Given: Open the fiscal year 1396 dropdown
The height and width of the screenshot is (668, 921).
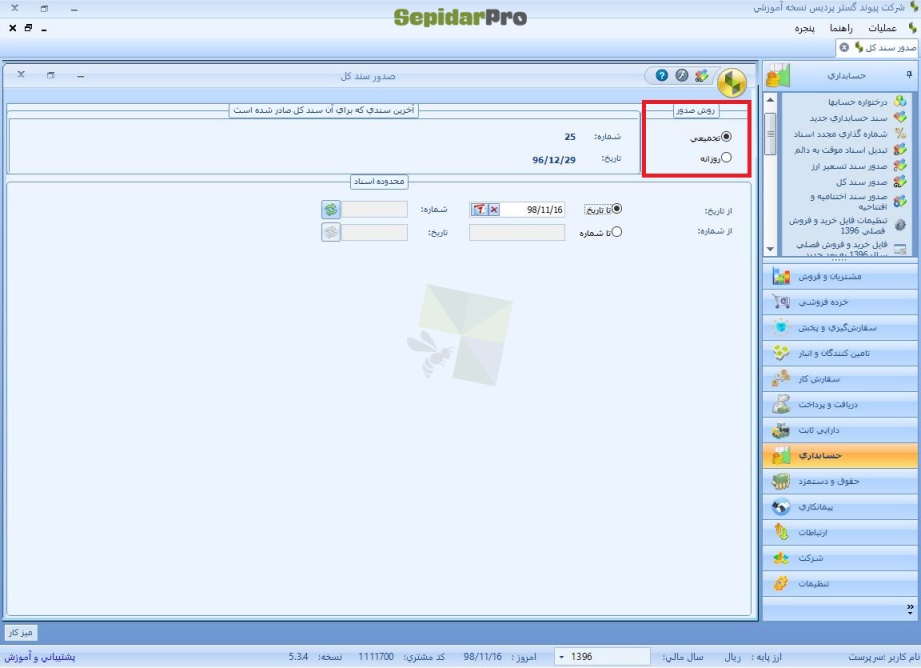Looking at the screenshot, I should 562,657.
